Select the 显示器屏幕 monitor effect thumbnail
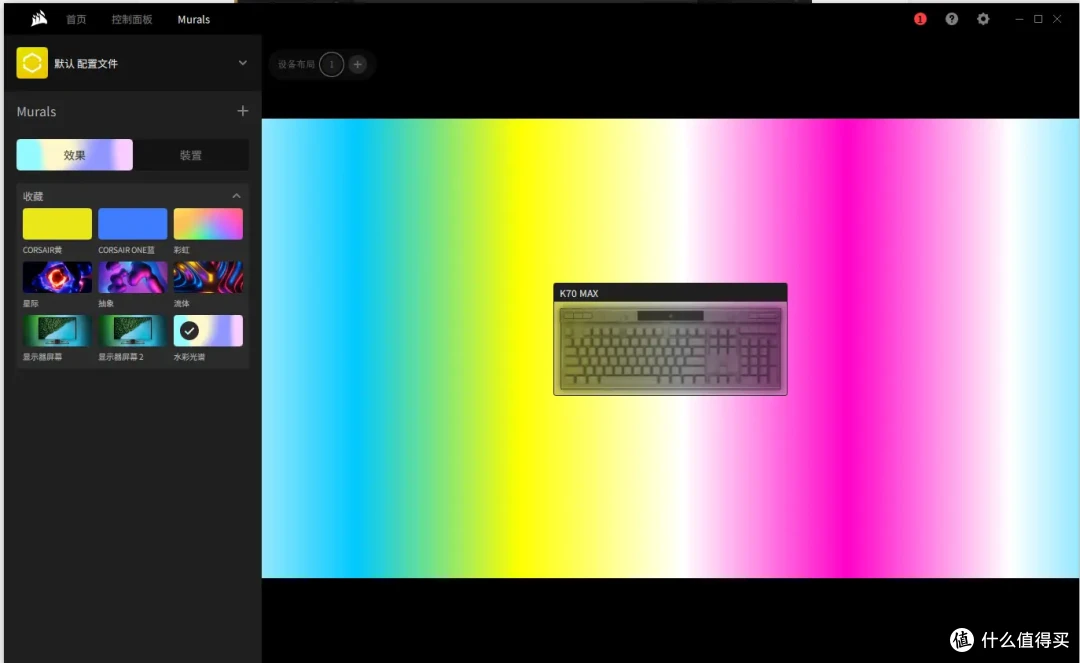The height and width of the screenshot is (663, 1080). 57,330
